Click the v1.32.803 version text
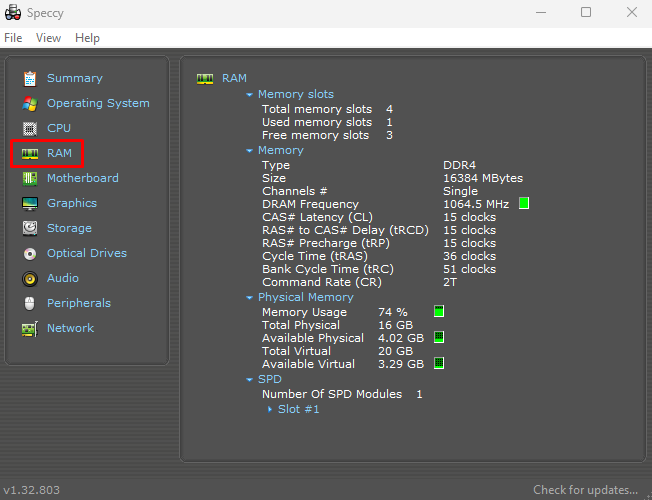Viewport: 652px width, 500px height. click(32, 490)
